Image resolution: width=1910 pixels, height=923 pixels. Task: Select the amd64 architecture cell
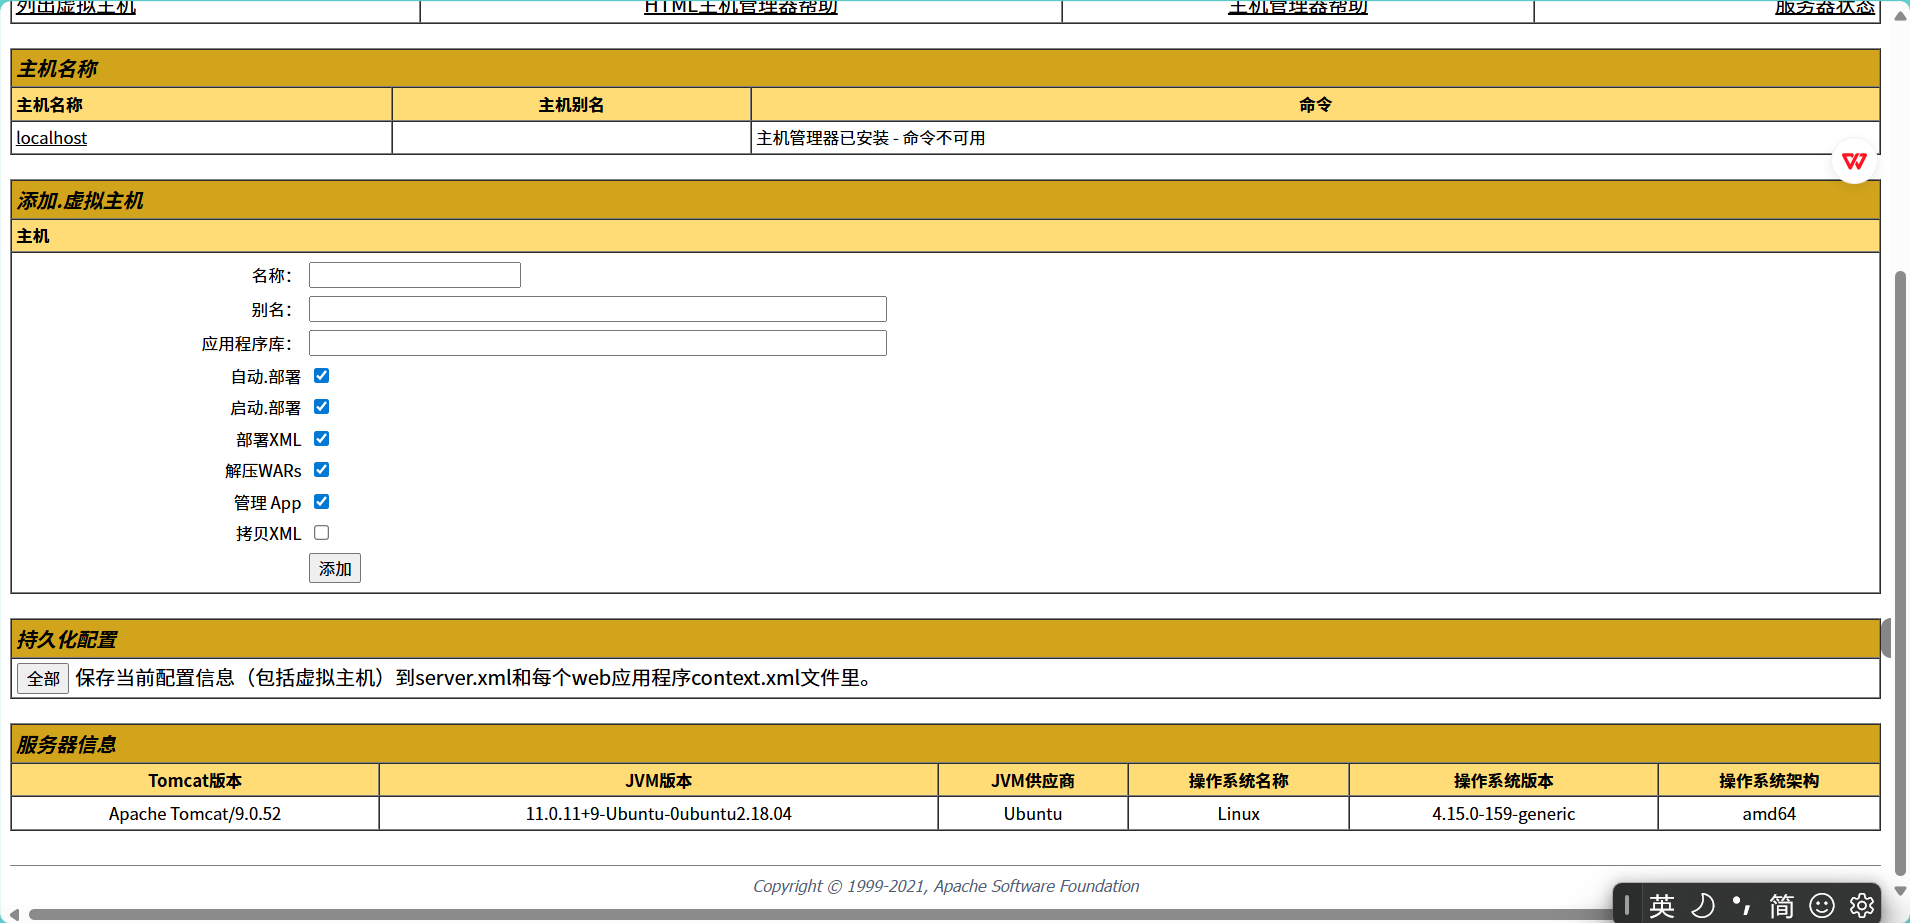coord(1769,814)
